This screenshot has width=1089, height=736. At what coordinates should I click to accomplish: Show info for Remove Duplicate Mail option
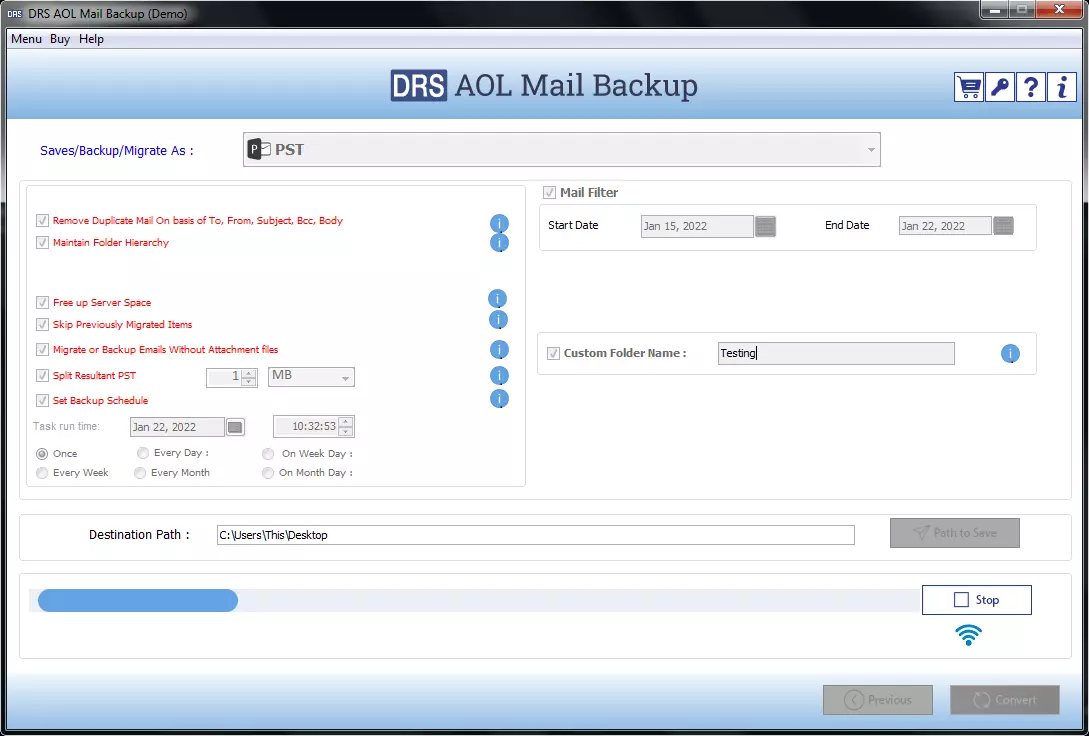point(499,224)
